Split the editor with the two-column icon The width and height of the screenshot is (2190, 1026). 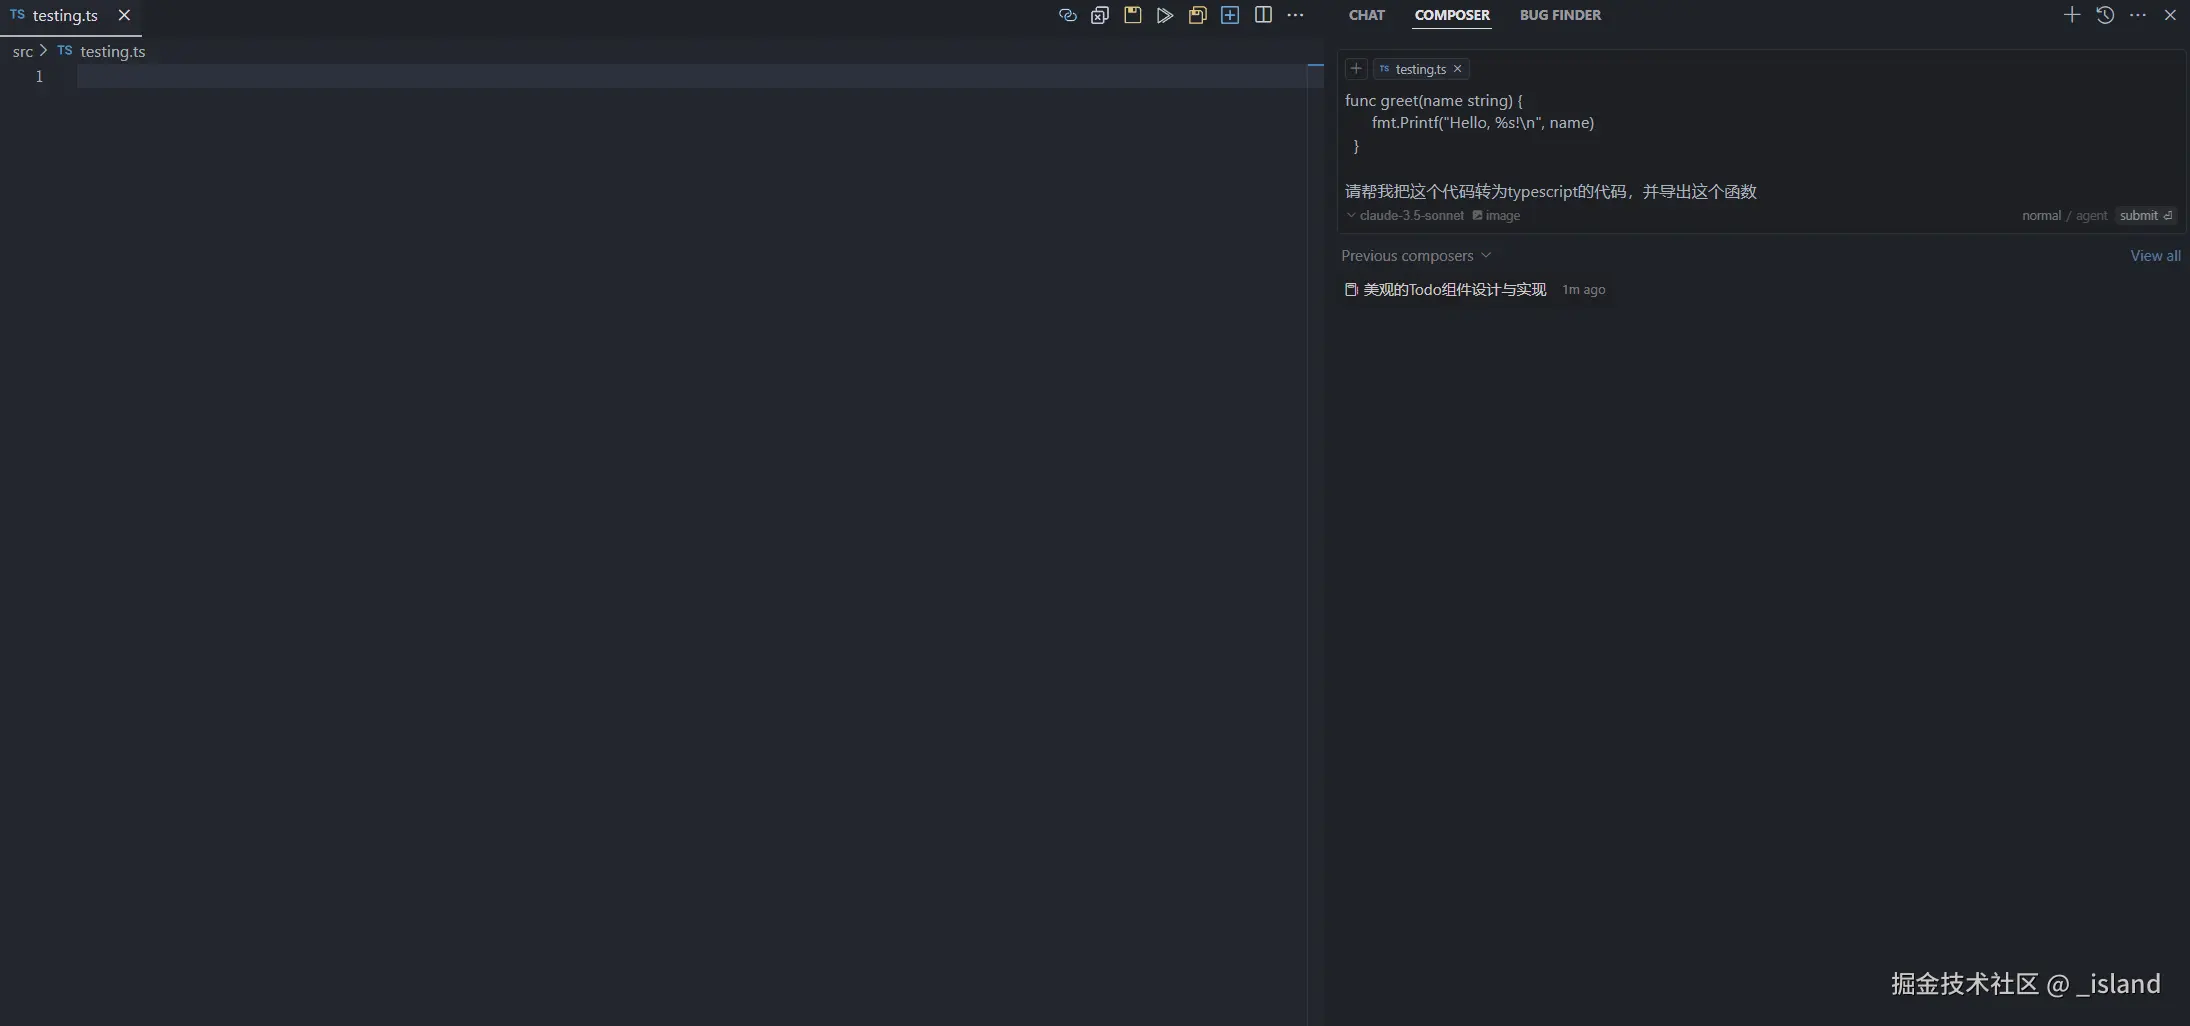1263,15
